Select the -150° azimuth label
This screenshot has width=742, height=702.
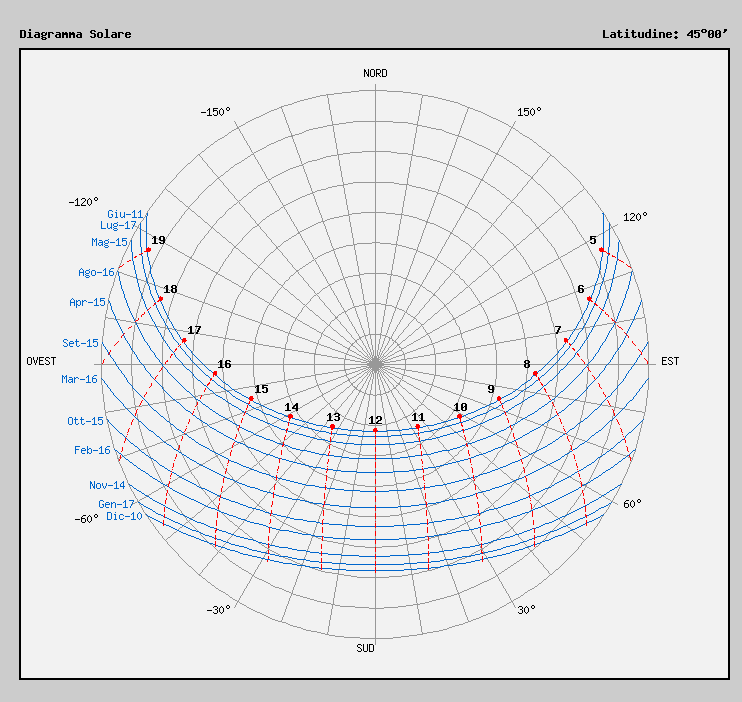215,112
